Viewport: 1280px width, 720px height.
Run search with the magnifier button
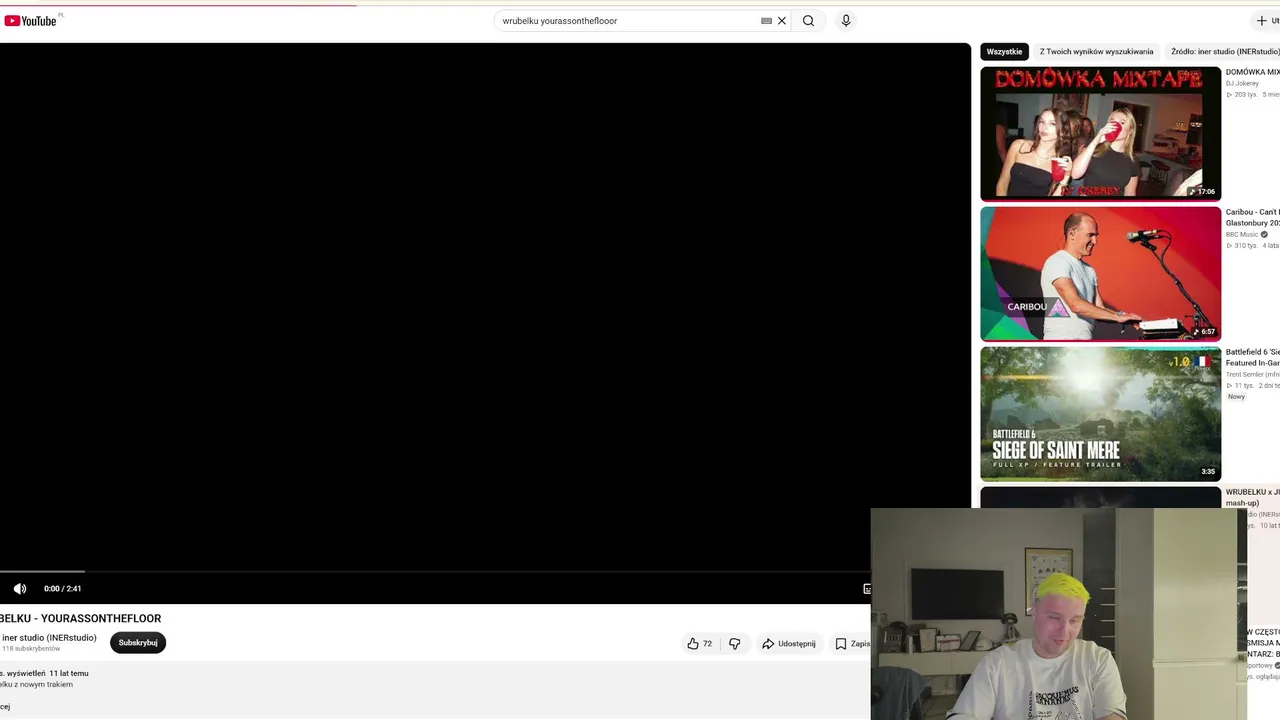pos(808,21)
